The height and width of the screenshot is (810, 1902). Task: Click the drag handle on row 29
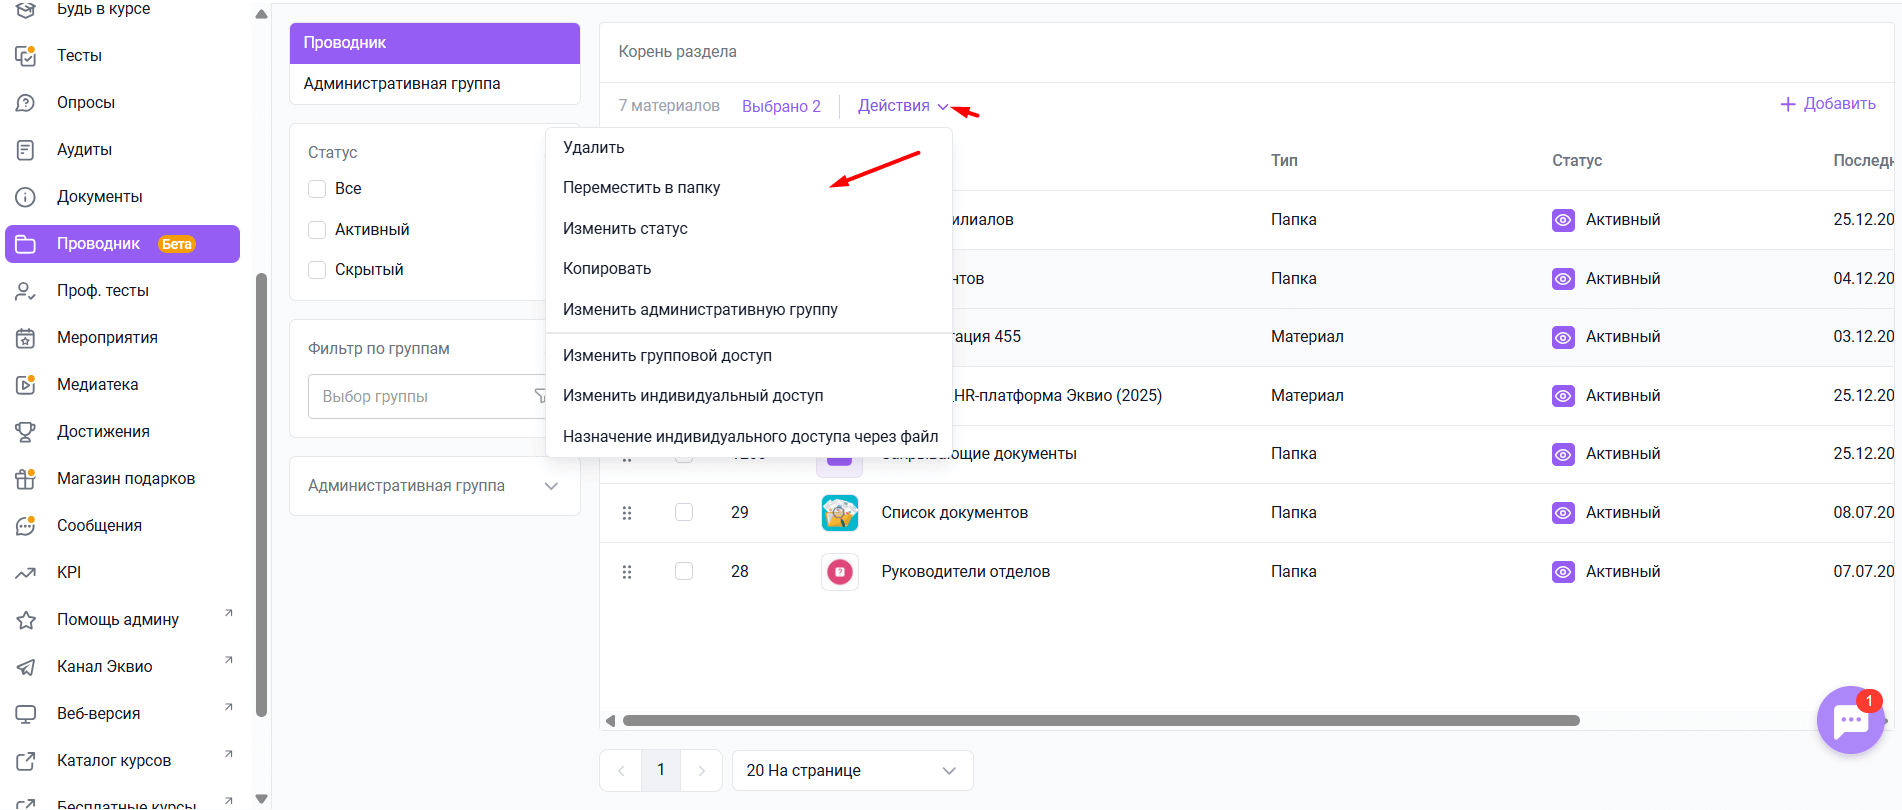click(x=627, y=513)
